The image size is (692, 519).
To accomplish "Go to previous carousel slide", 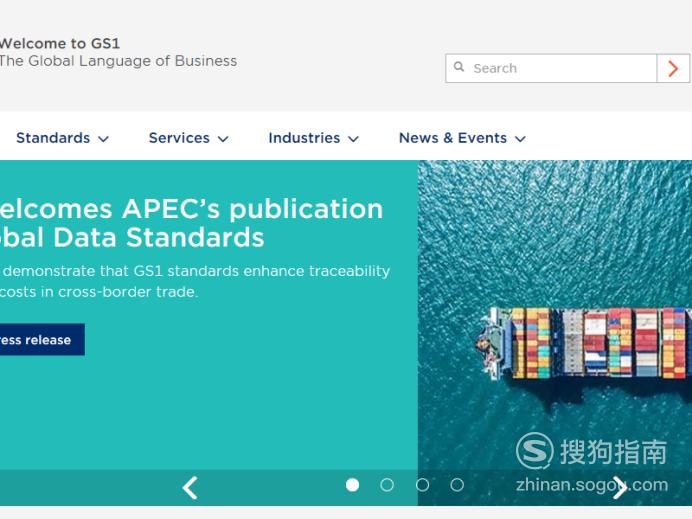I will point(190,488).
